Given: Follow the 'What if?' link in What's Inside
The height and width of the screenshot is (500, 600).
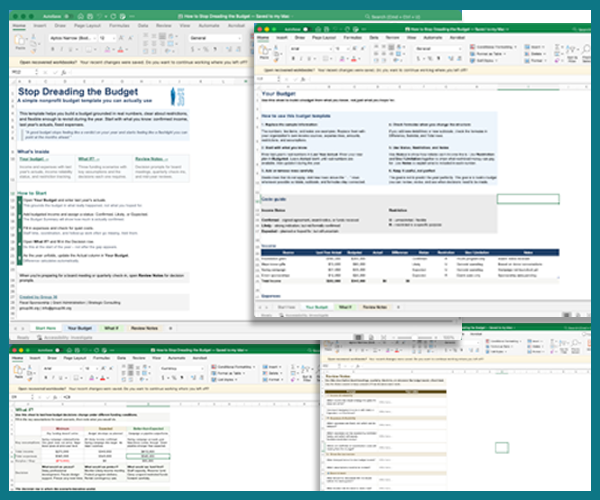Looking at the screenshot, I should tap(89, 159).
